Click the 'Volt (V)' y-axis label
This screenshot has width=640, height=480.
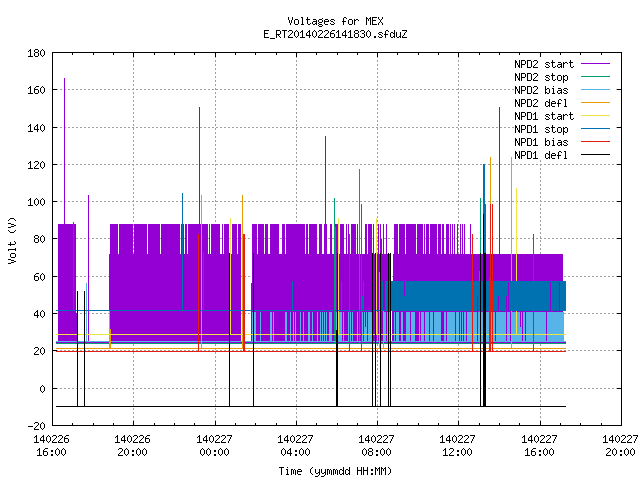click(x=13, y=240)
